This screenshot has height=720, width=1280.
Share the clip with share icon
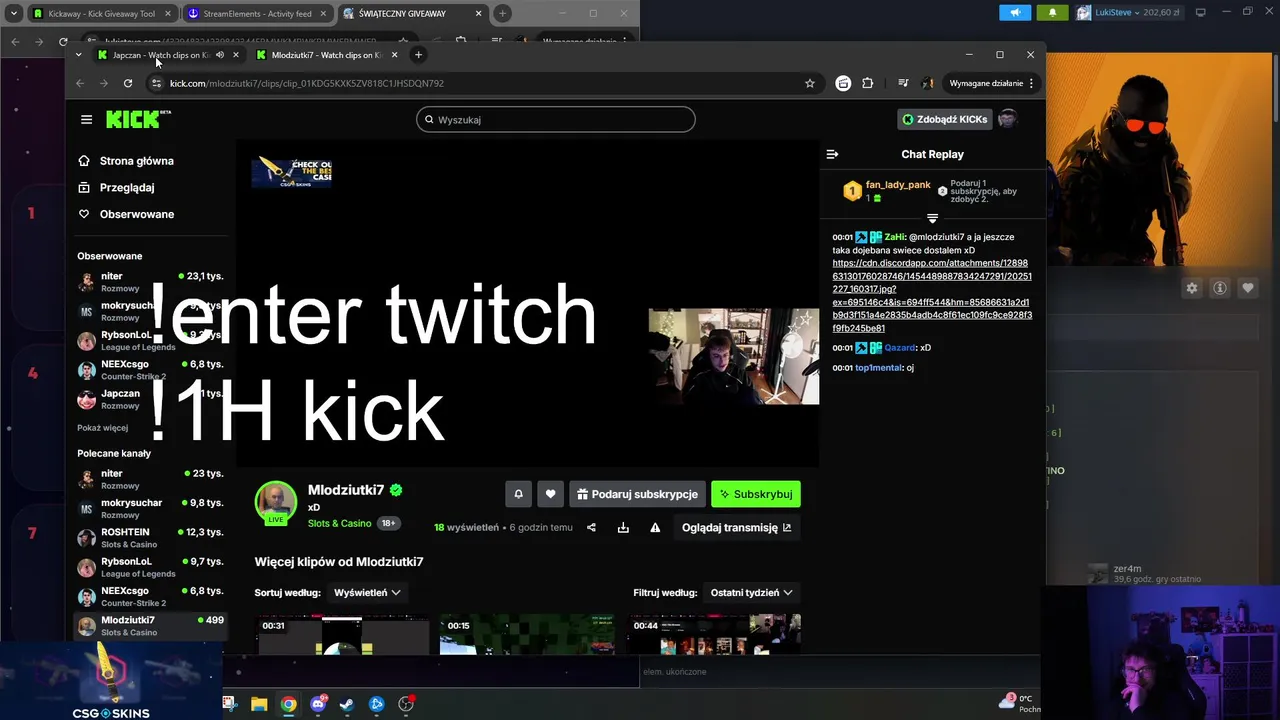[591, 528]
